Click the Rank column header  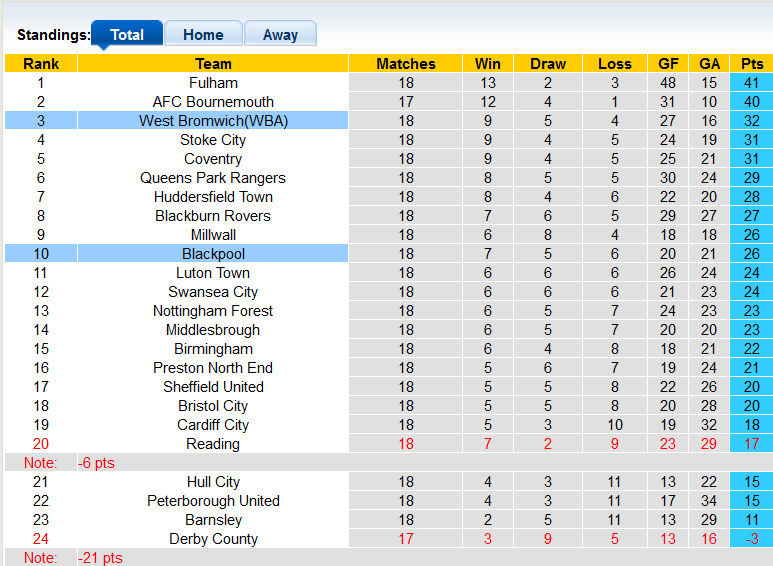point(41,63)
